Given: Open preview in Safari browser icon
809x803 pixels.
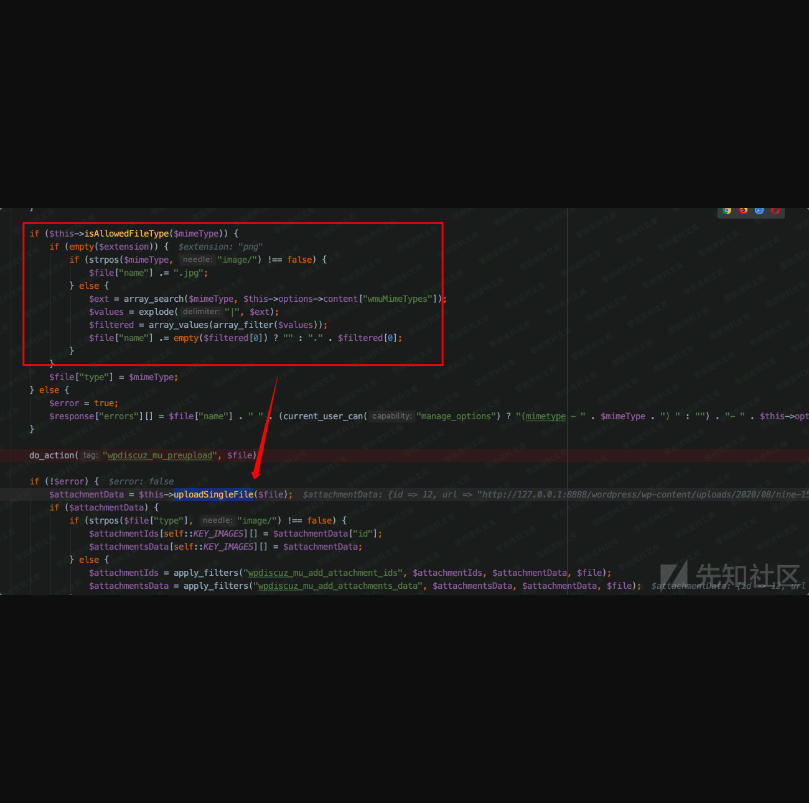Looking at the screenshot, I should click(759, 210).
